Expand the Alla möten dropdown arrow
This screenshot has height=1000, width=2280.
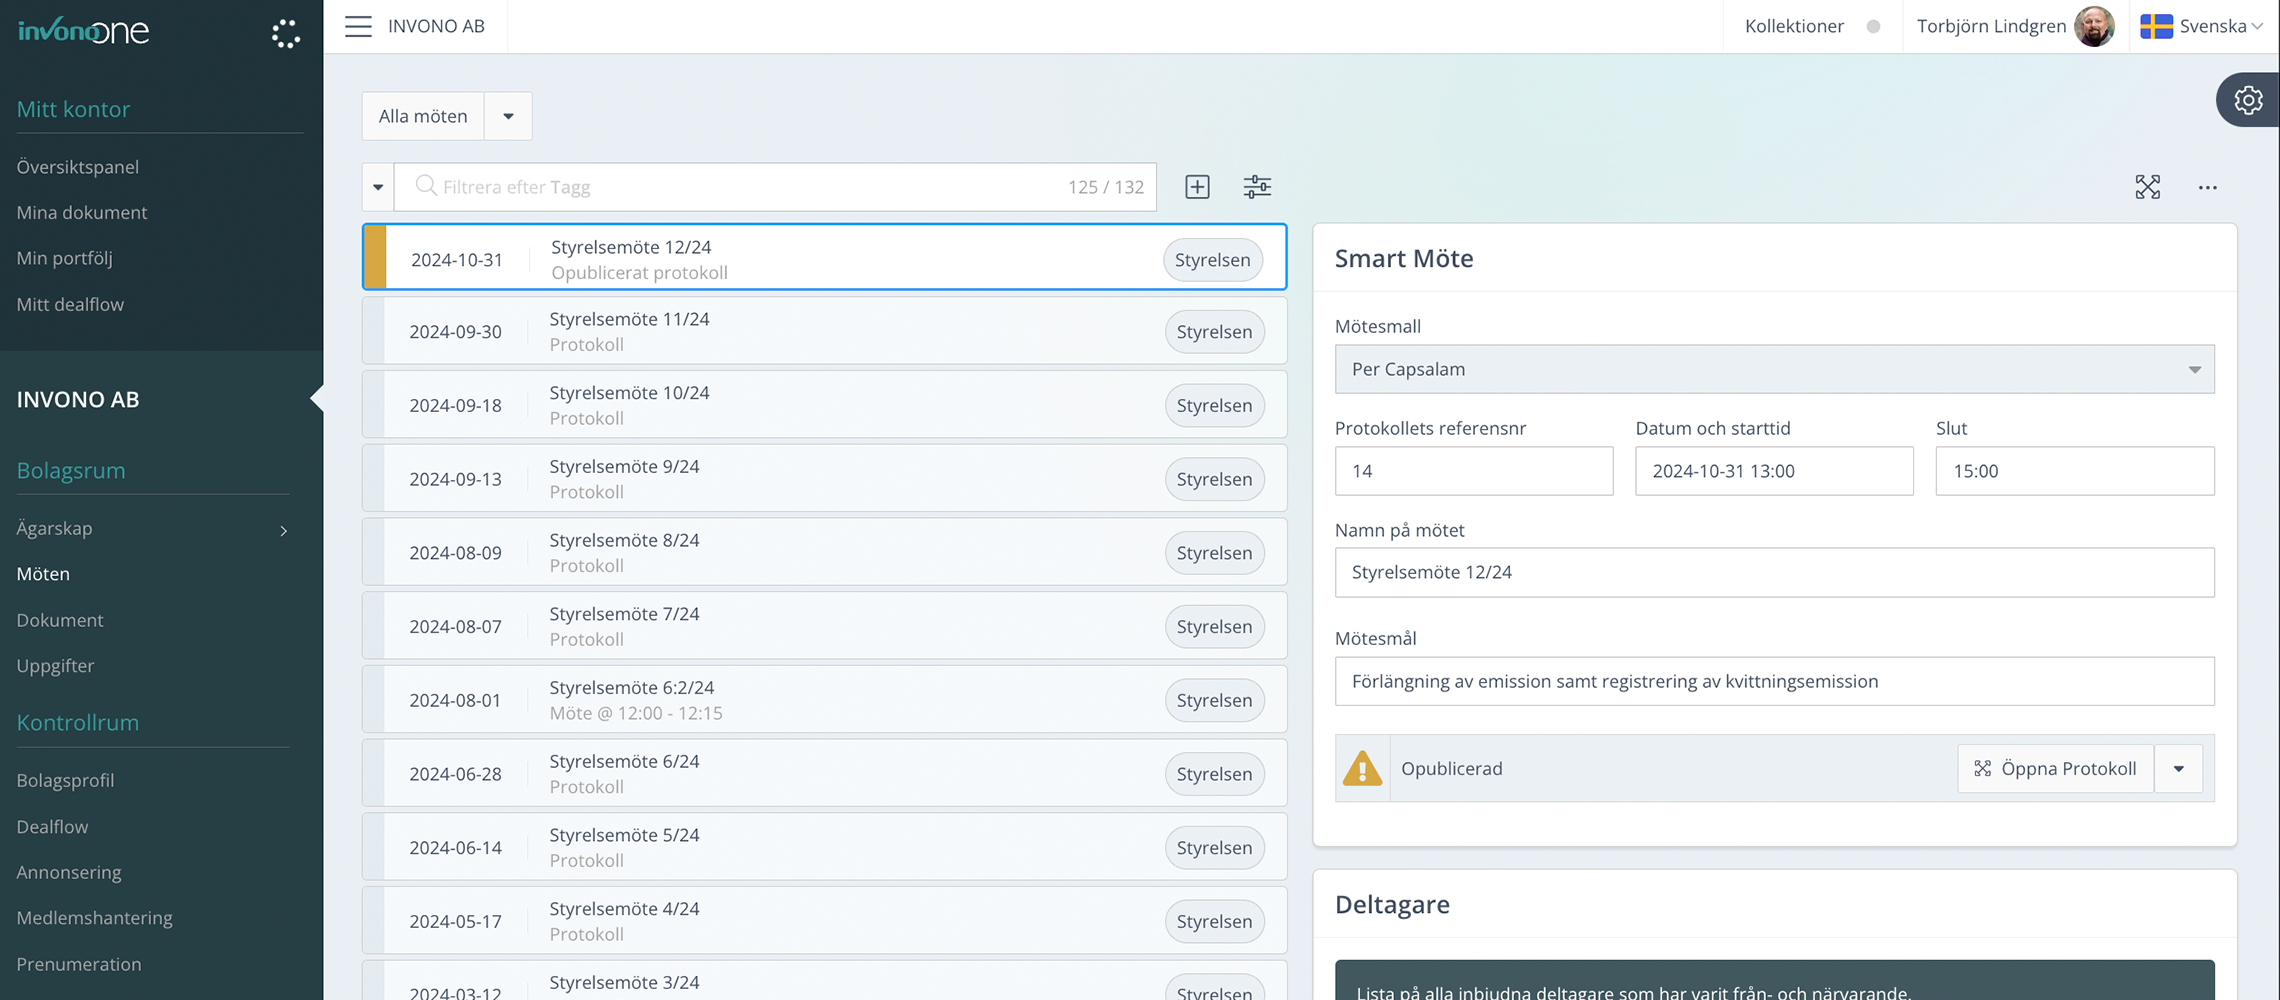pos(508,116)
